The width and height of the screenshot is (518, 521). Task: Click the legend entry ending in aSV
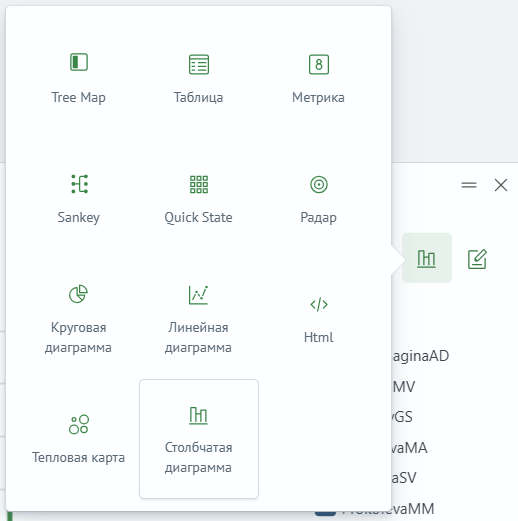404,478
